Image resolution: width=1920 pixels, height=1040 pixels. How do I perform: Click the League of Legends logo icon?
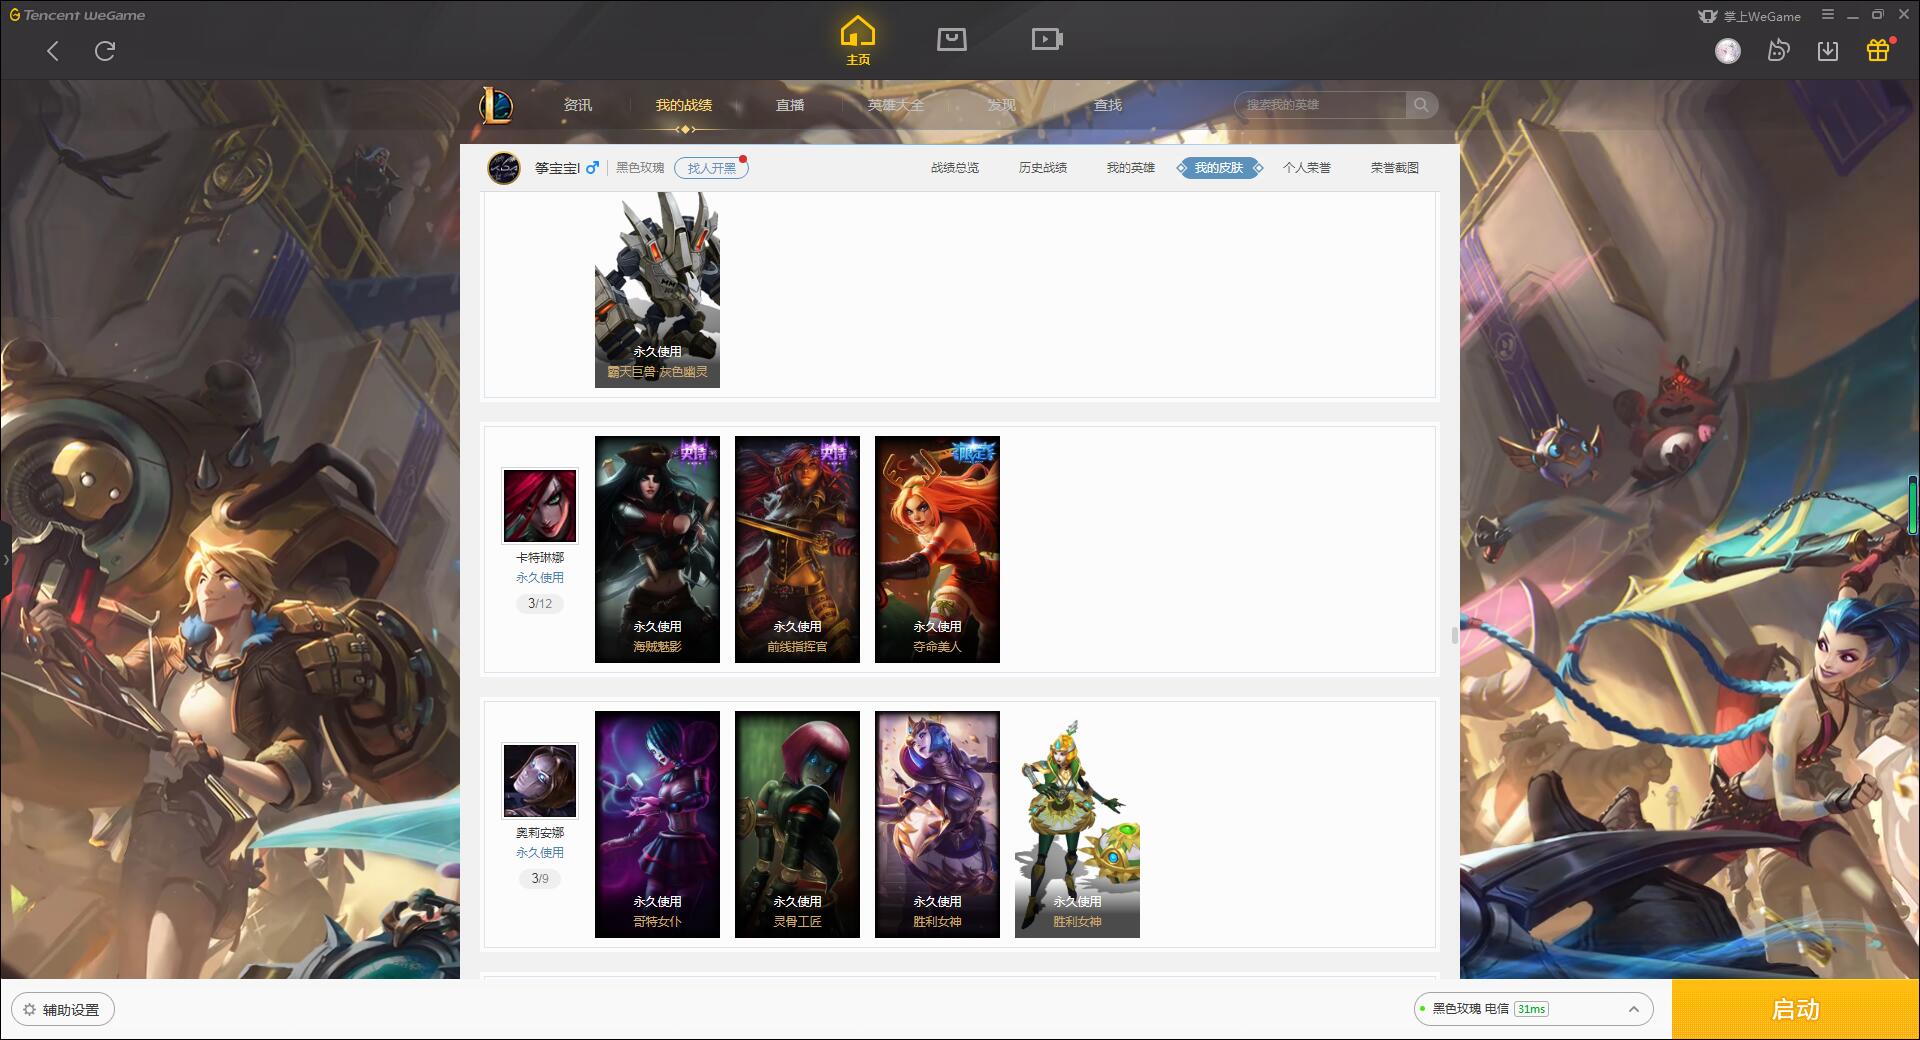[496, 105]
